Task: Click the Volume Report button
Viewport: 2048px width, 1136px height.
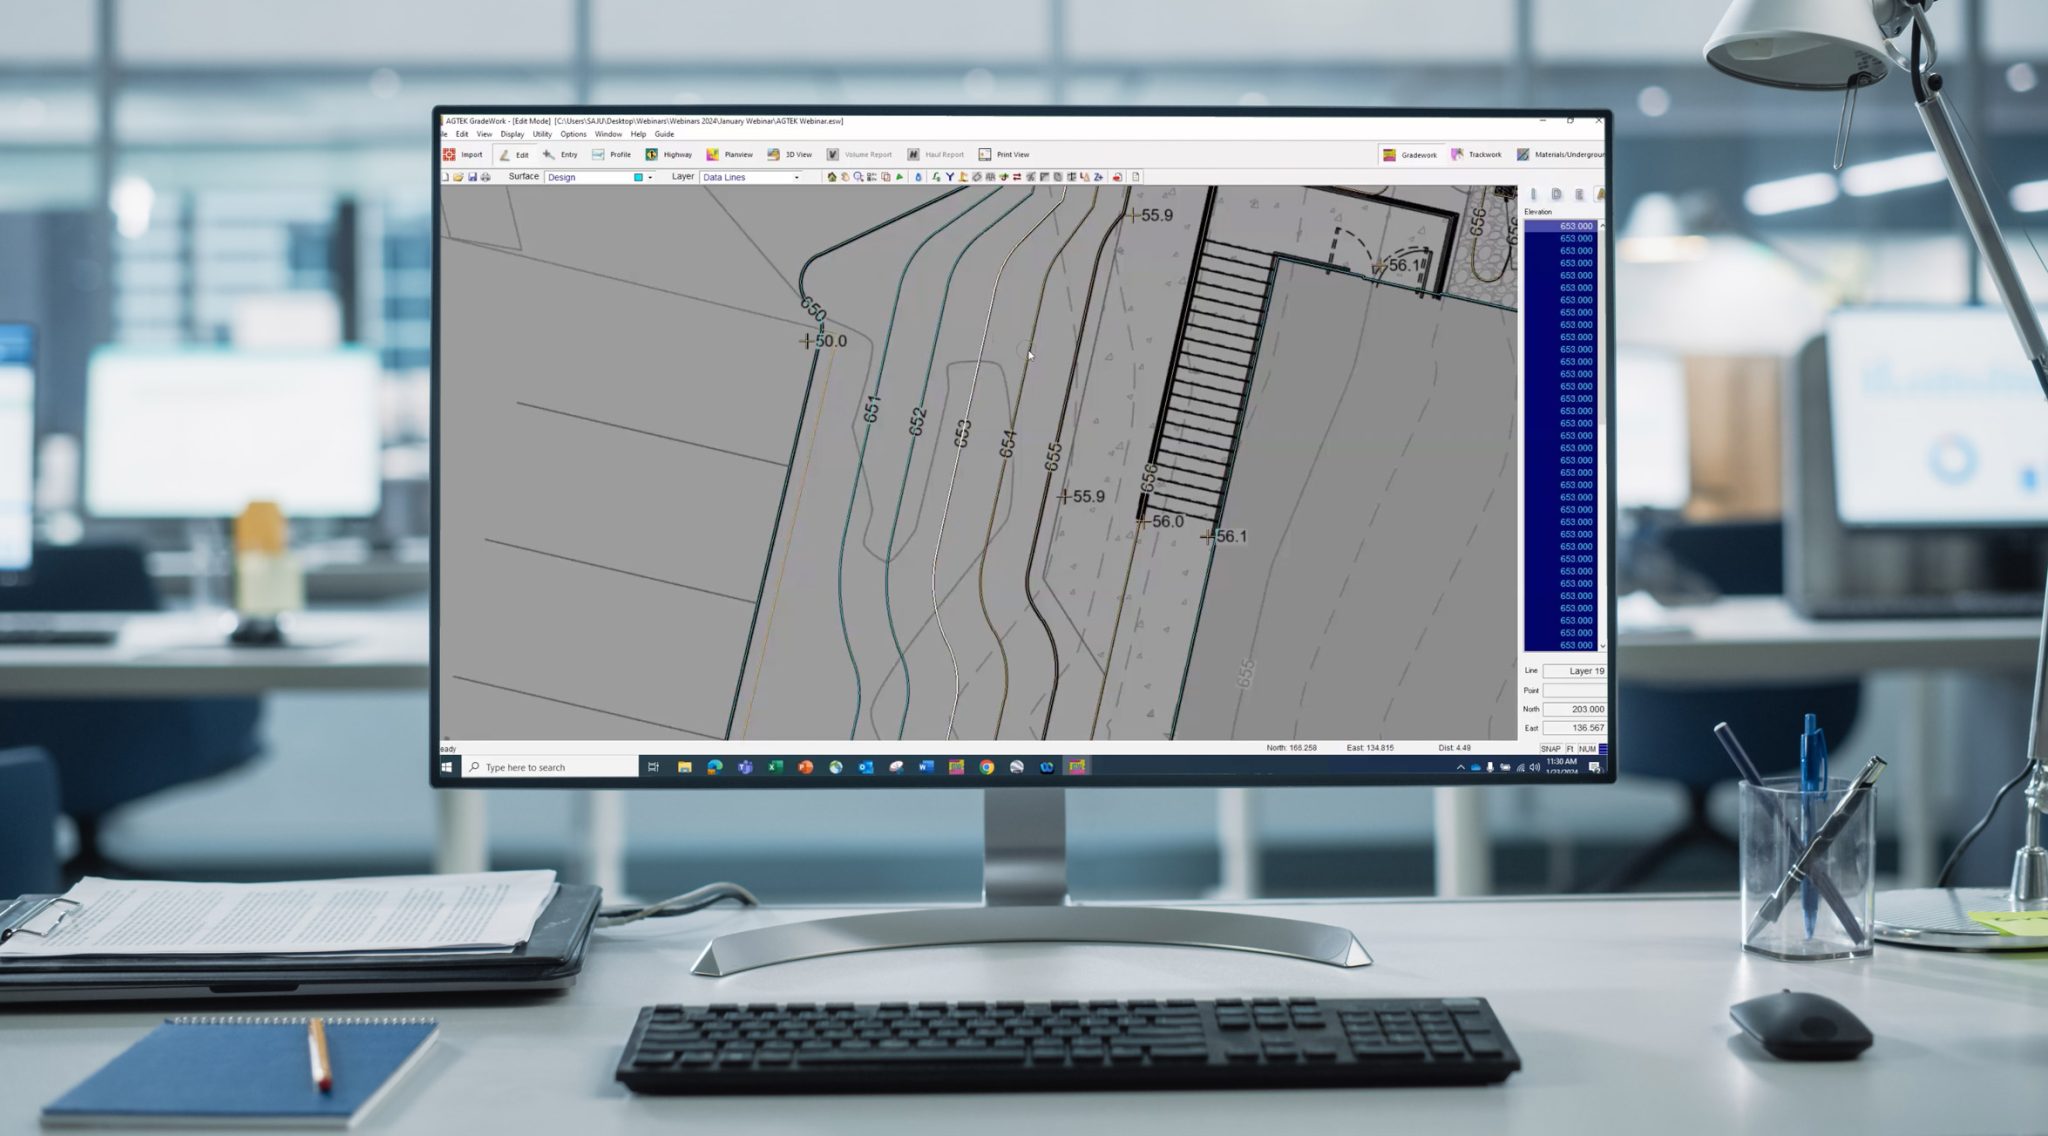Action: click(x=858, y=154)
